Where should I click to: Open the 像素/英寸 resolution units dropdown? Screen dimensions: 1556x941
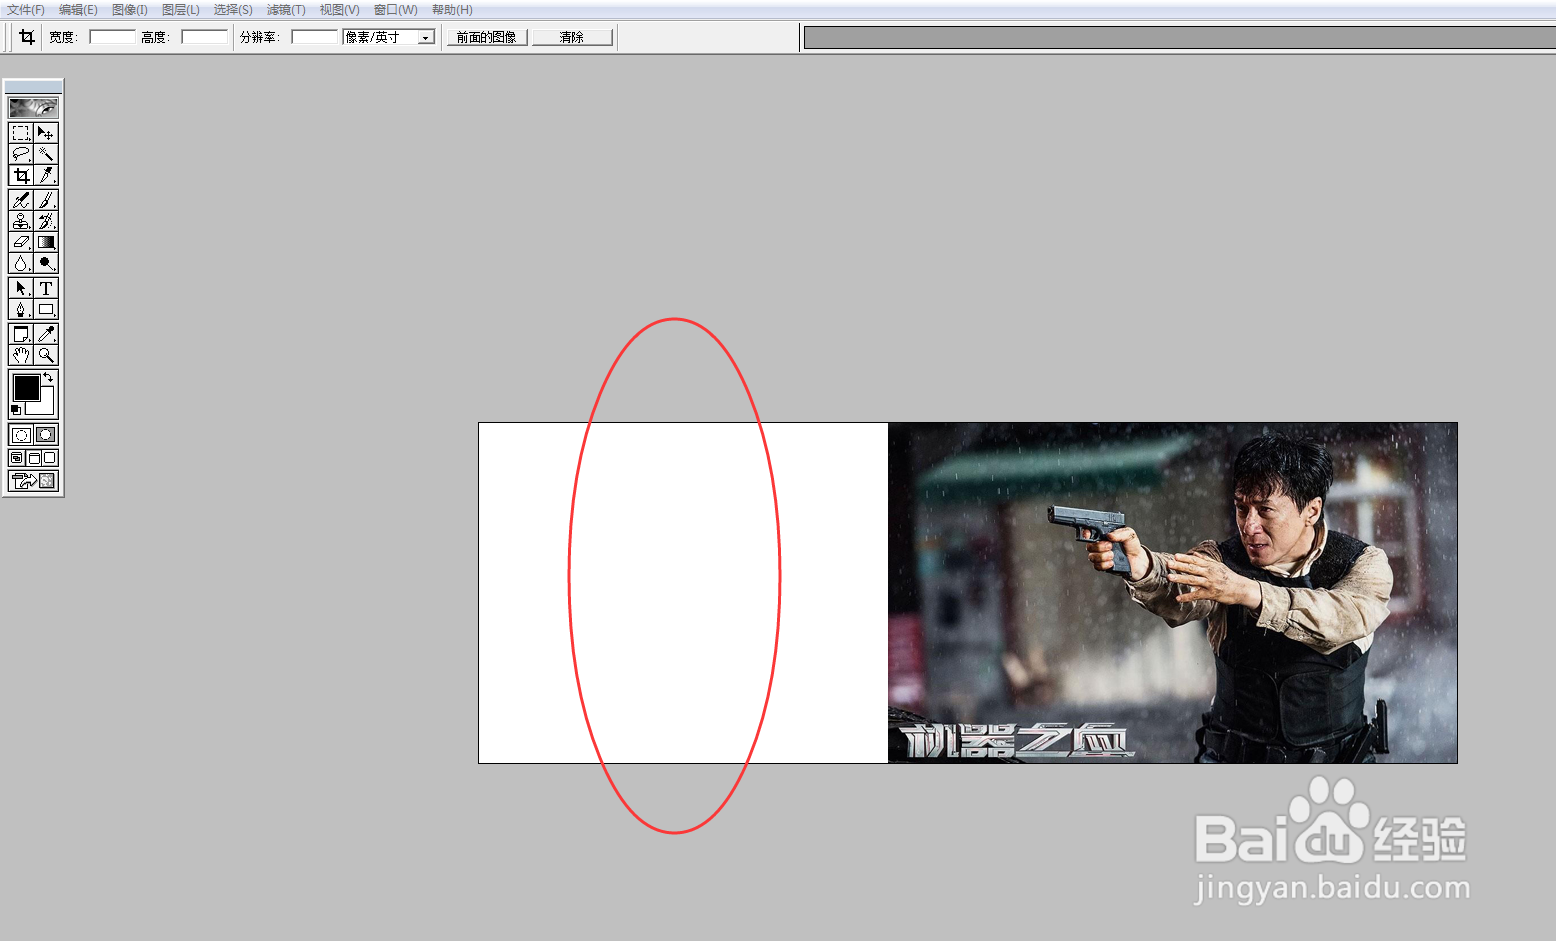[426, 37]
